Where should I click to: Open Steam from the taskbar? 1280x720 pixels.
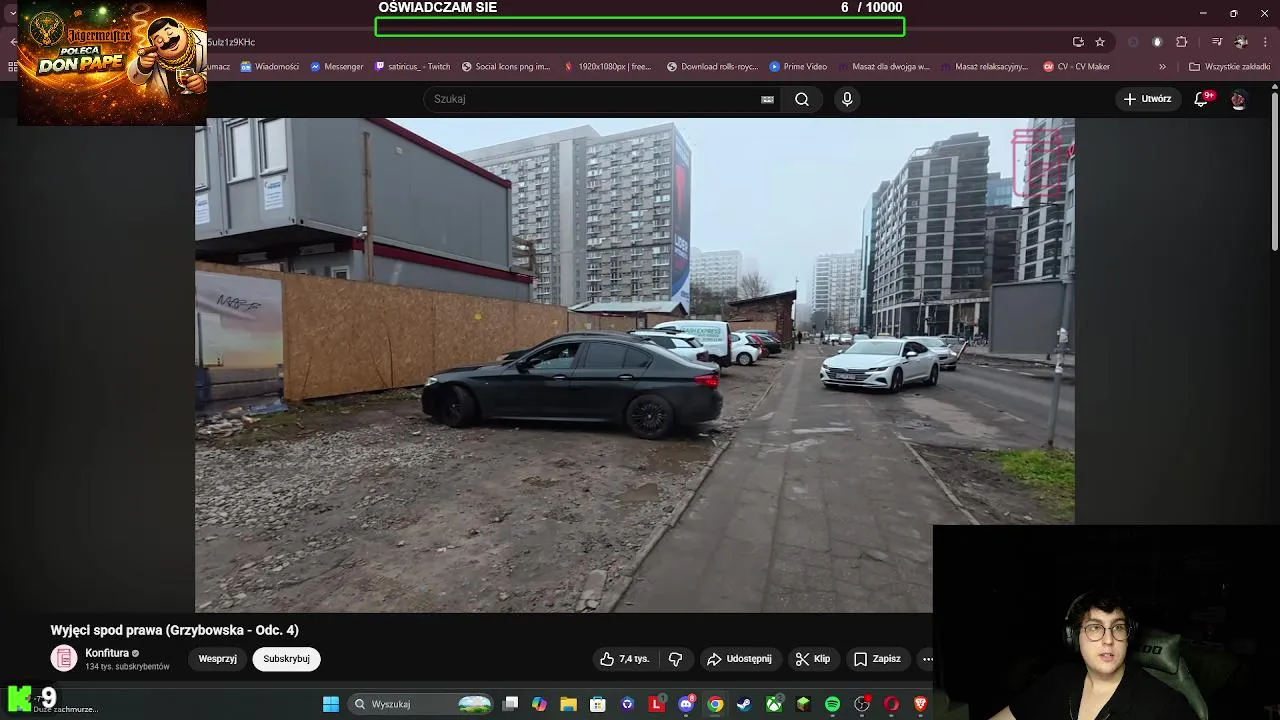coord(744,704)
